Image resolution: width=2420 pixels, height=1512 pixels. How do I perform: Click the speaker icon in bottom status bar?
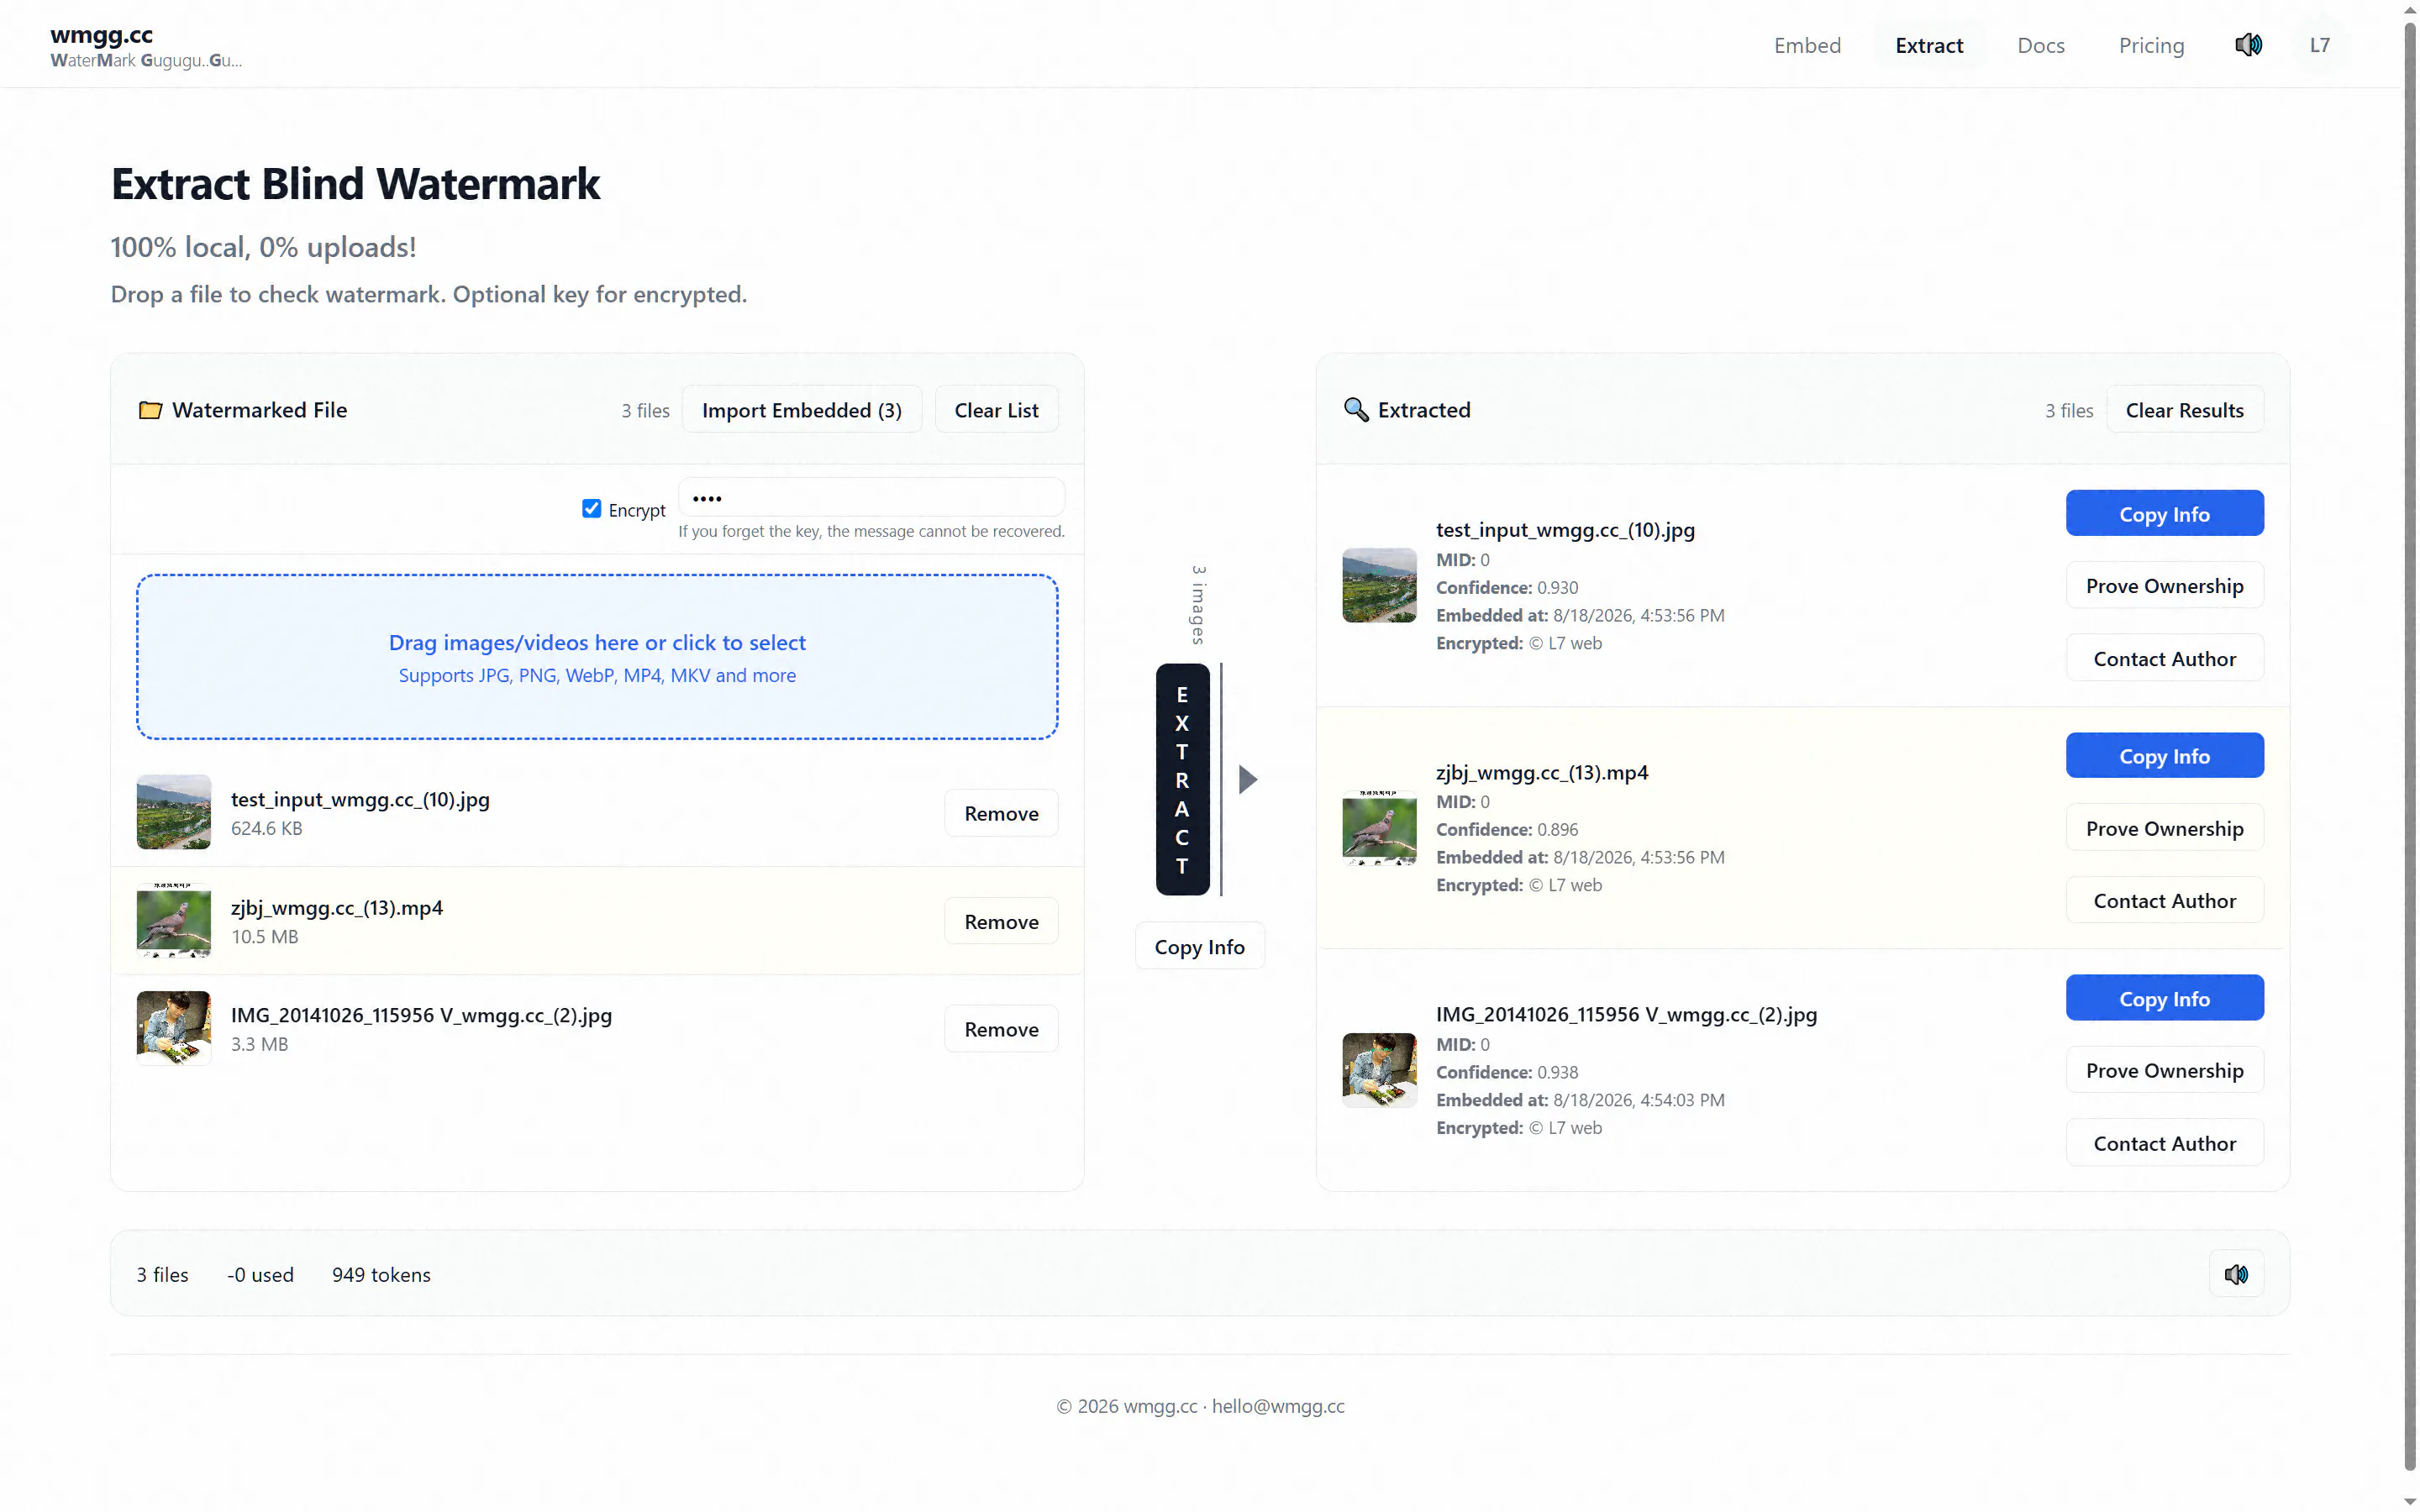tap(2236, 1274)
